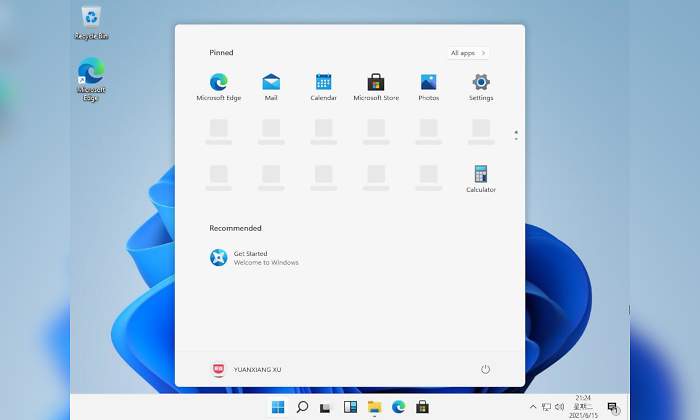Open the clock and date in the taskbar
The width and height of the screenshot is (700, 420).
point(583,406)
